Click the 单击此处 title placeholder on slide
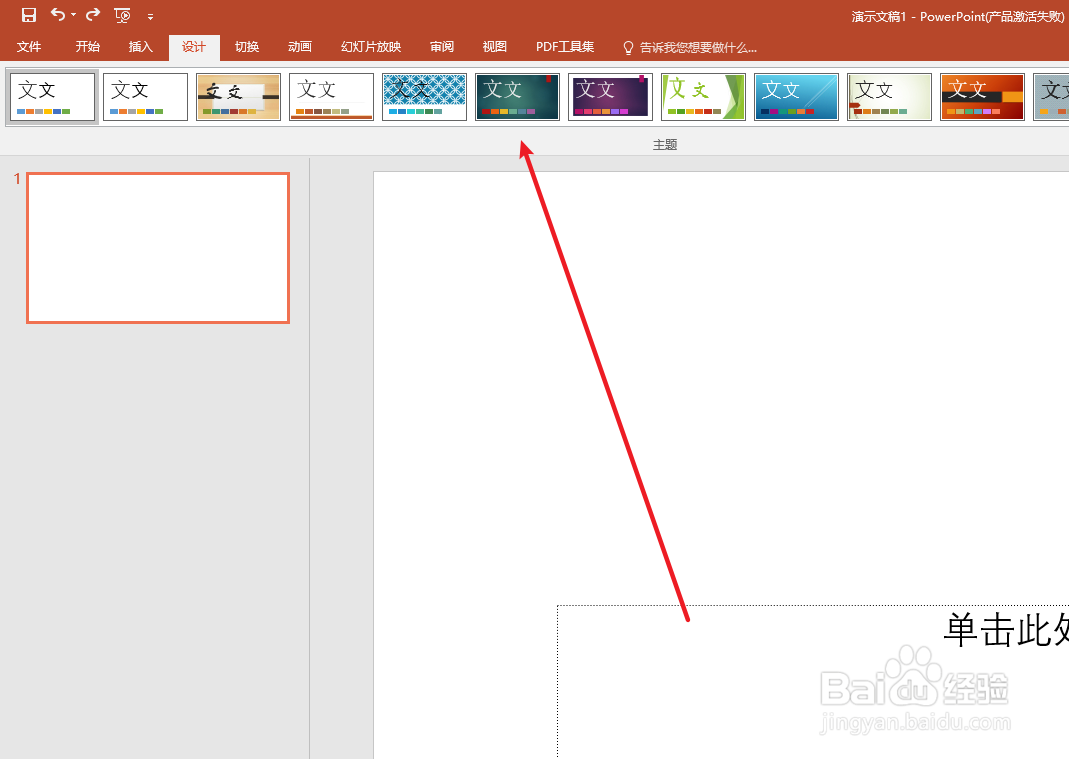Screen dimensions: 1069x759 click(x=813, y=681)
